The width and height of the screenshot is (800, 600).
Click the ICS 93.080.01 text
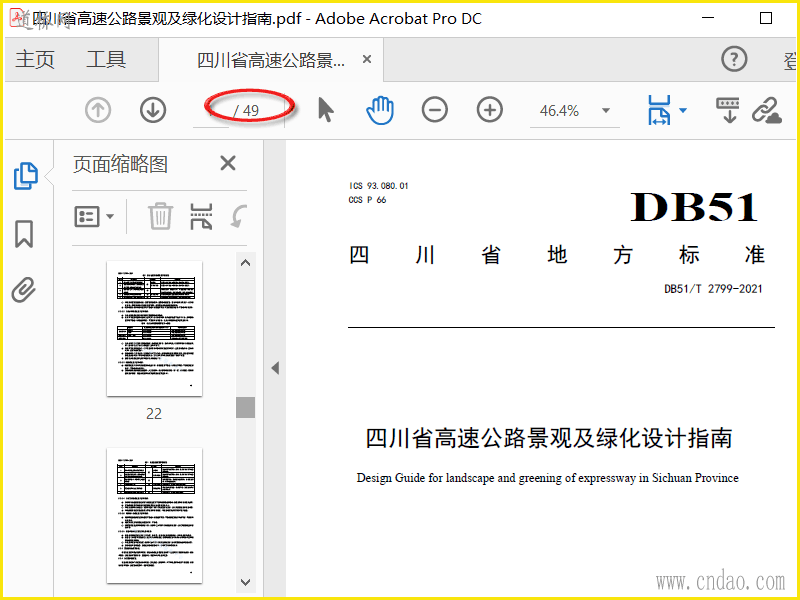point(379,186)
